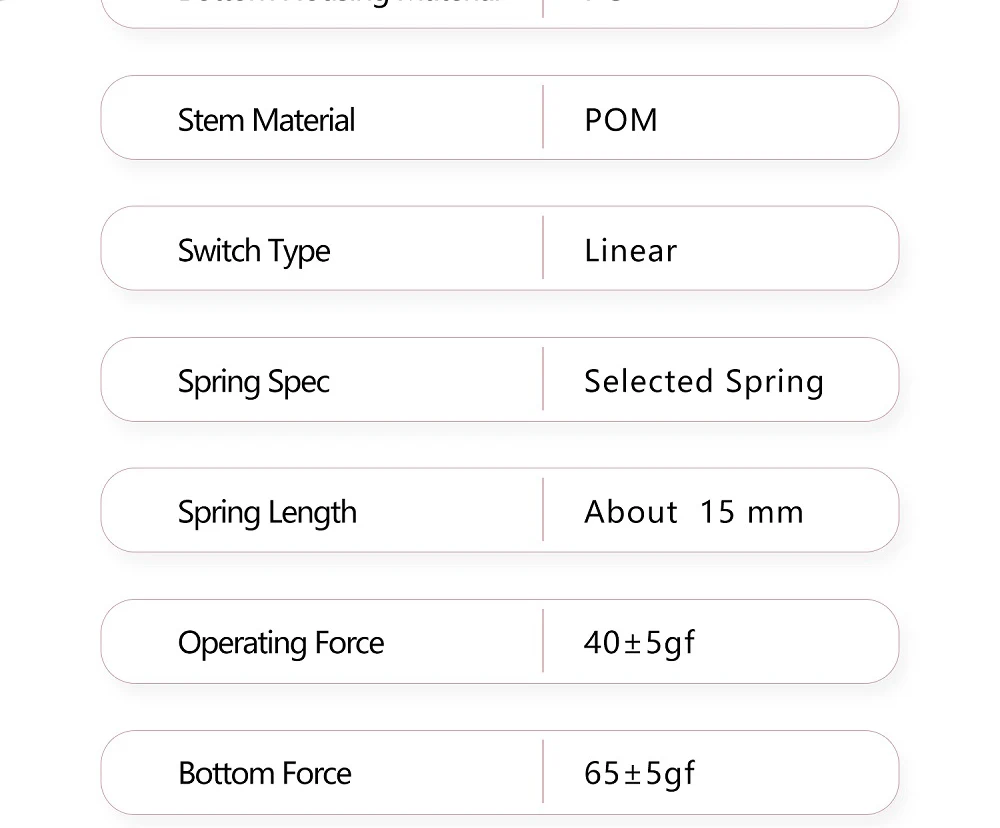Click the "mm" unit in Spring Length value
The width and height of the screenshot is (1000, 828).
(x=775, y=514)
